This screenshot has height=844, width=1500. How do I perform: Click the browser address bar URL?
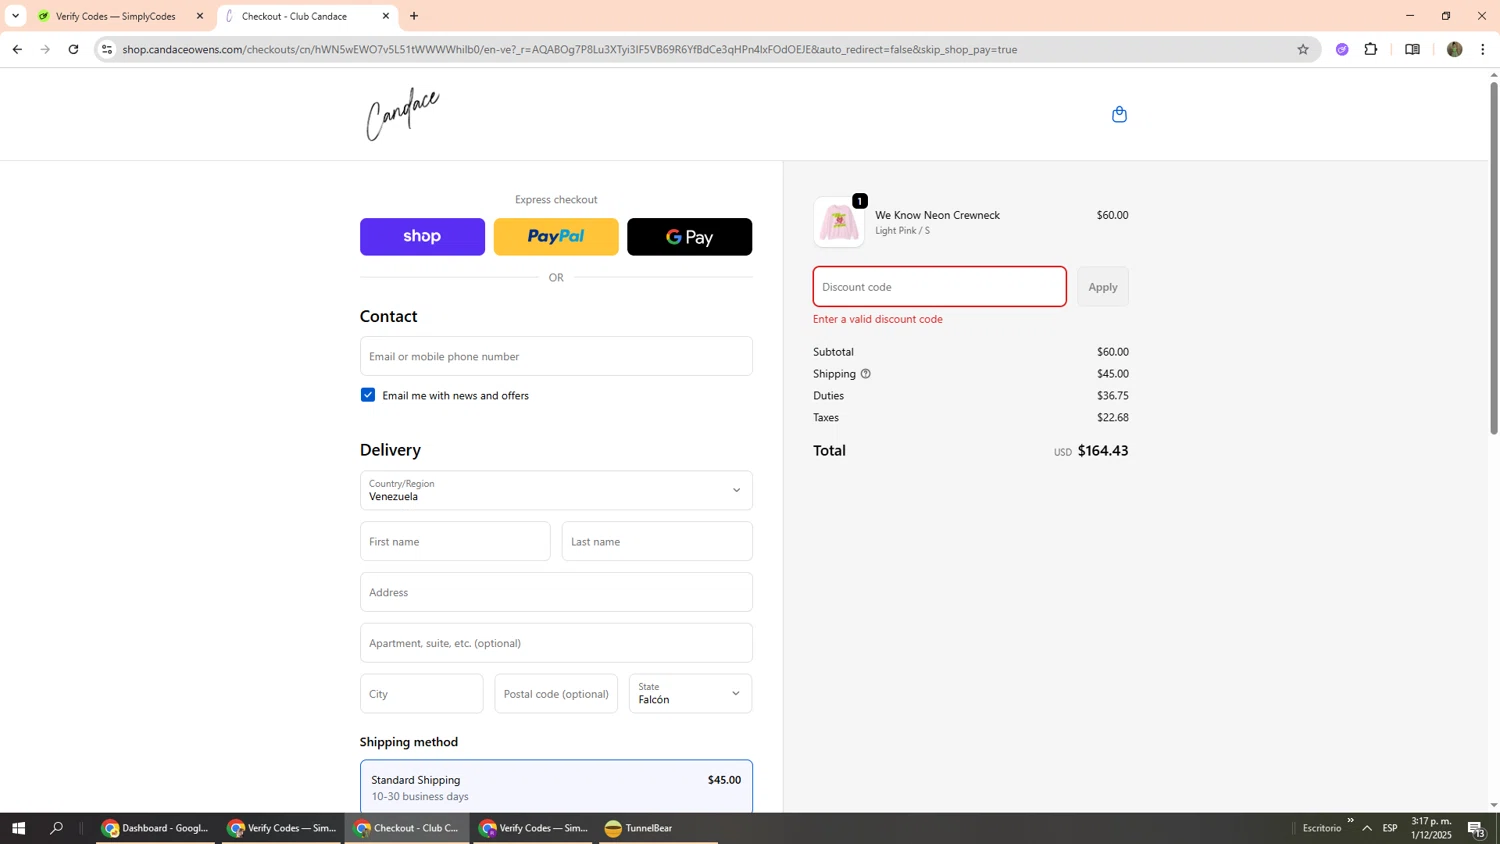pos(570,49)
